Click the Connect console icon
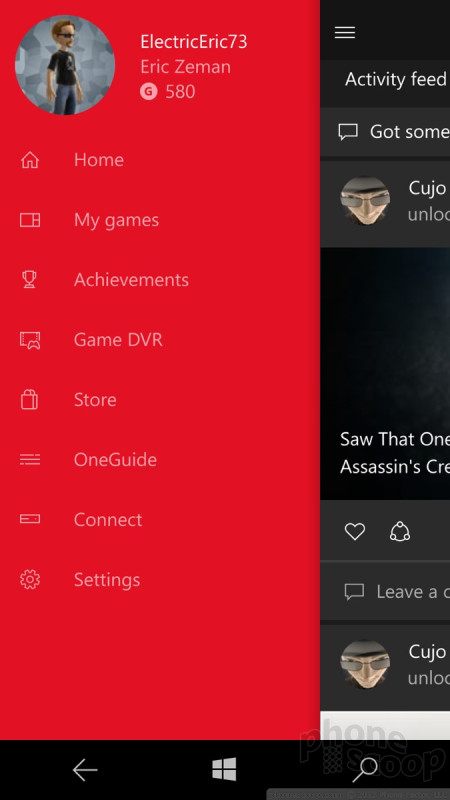 [30, 519]
